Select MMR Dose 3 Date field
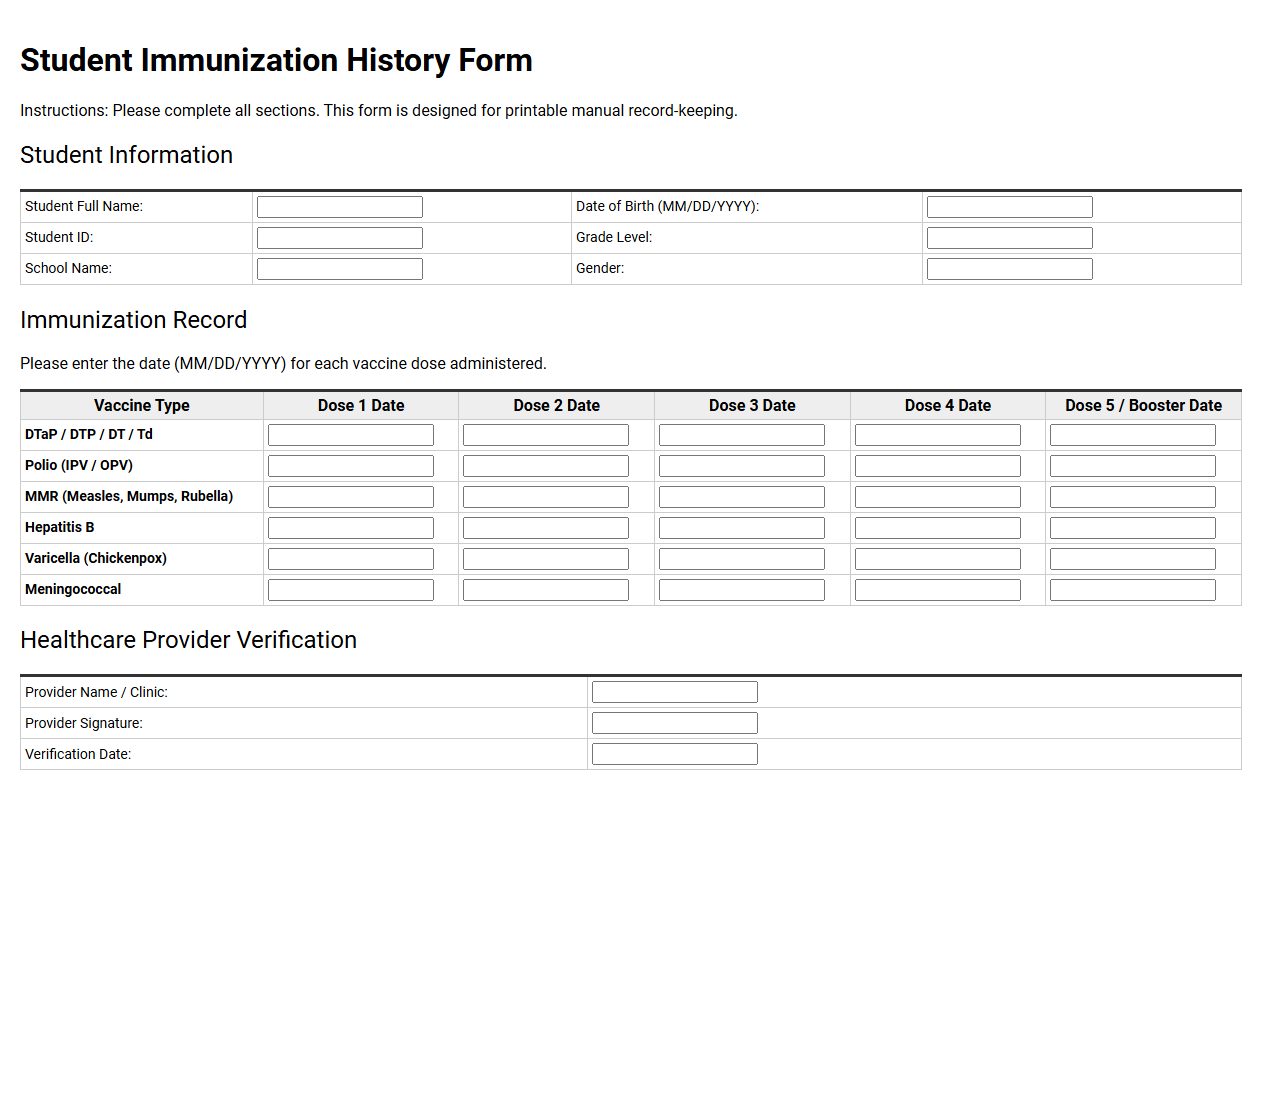 pyautogui.click(x=742, y=497)
